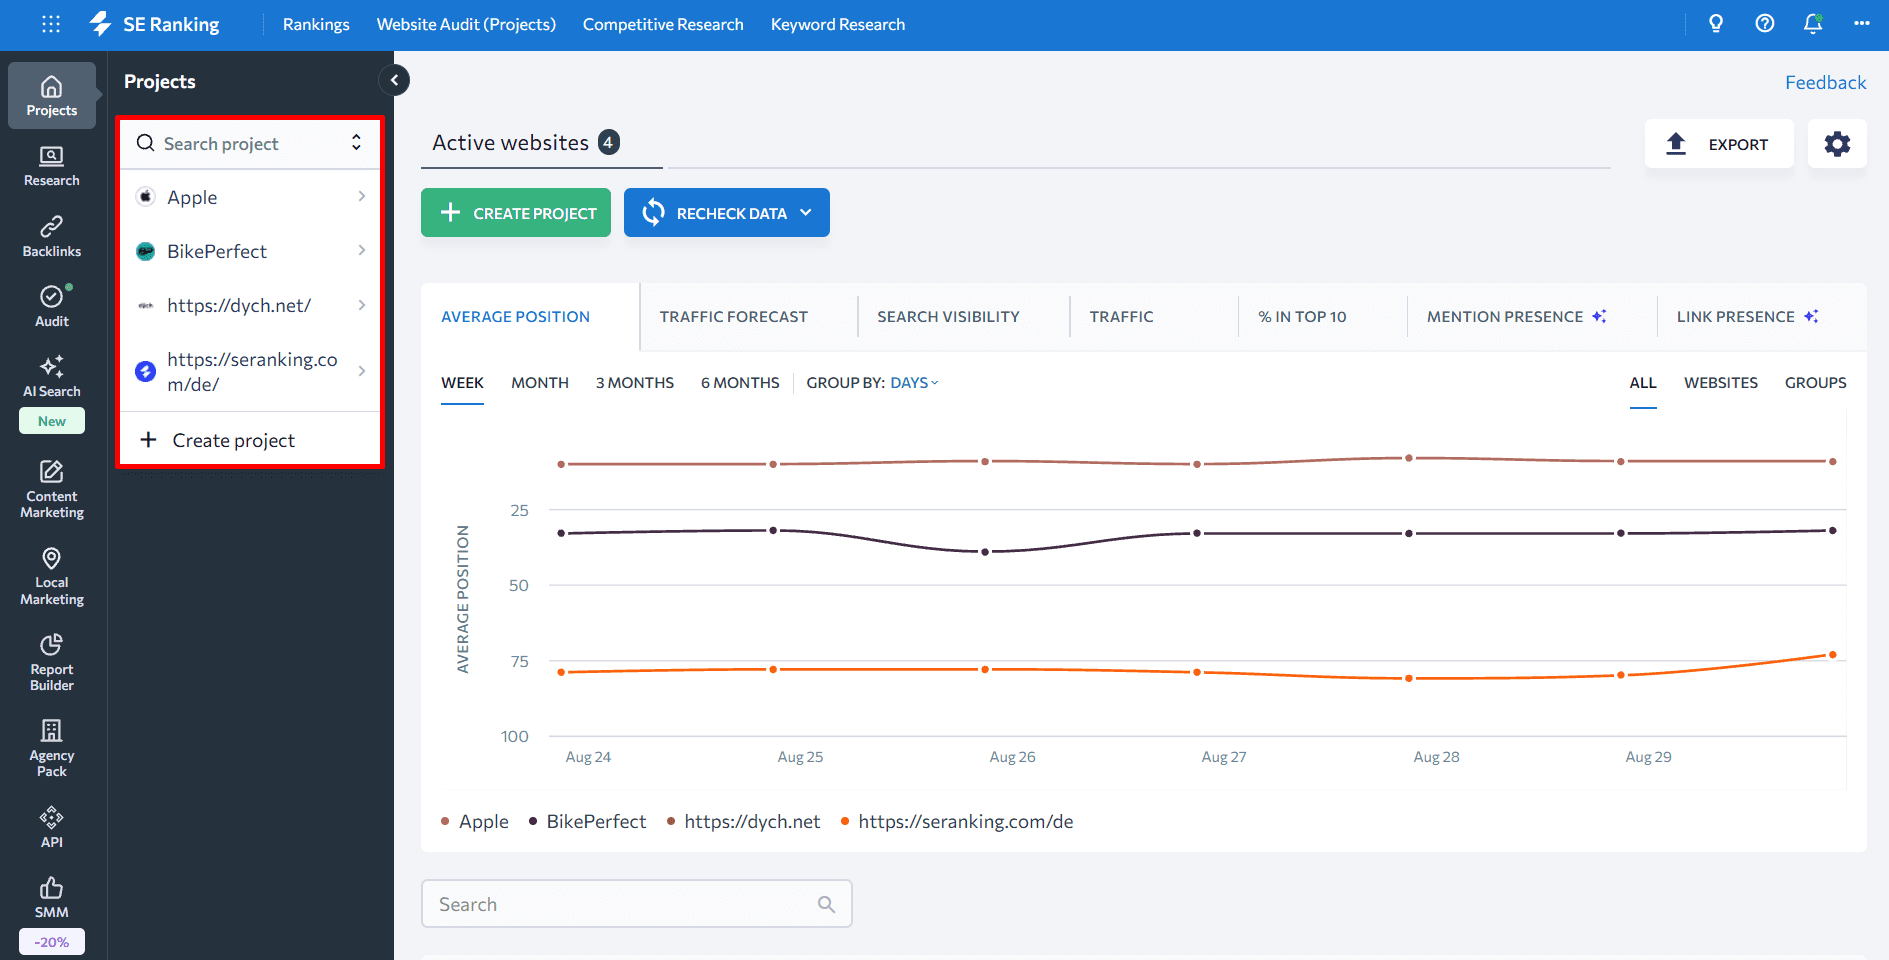Select the Average Position tab
1889x960 pixels.
click(x=516, y=316)
